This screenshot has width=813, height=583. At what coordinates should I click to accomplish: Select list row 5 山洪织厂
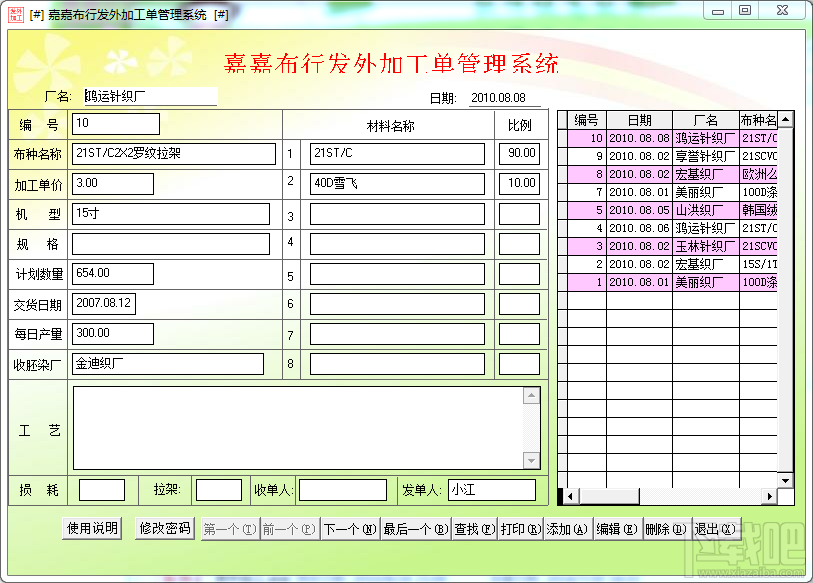click(x=672, y=210)
